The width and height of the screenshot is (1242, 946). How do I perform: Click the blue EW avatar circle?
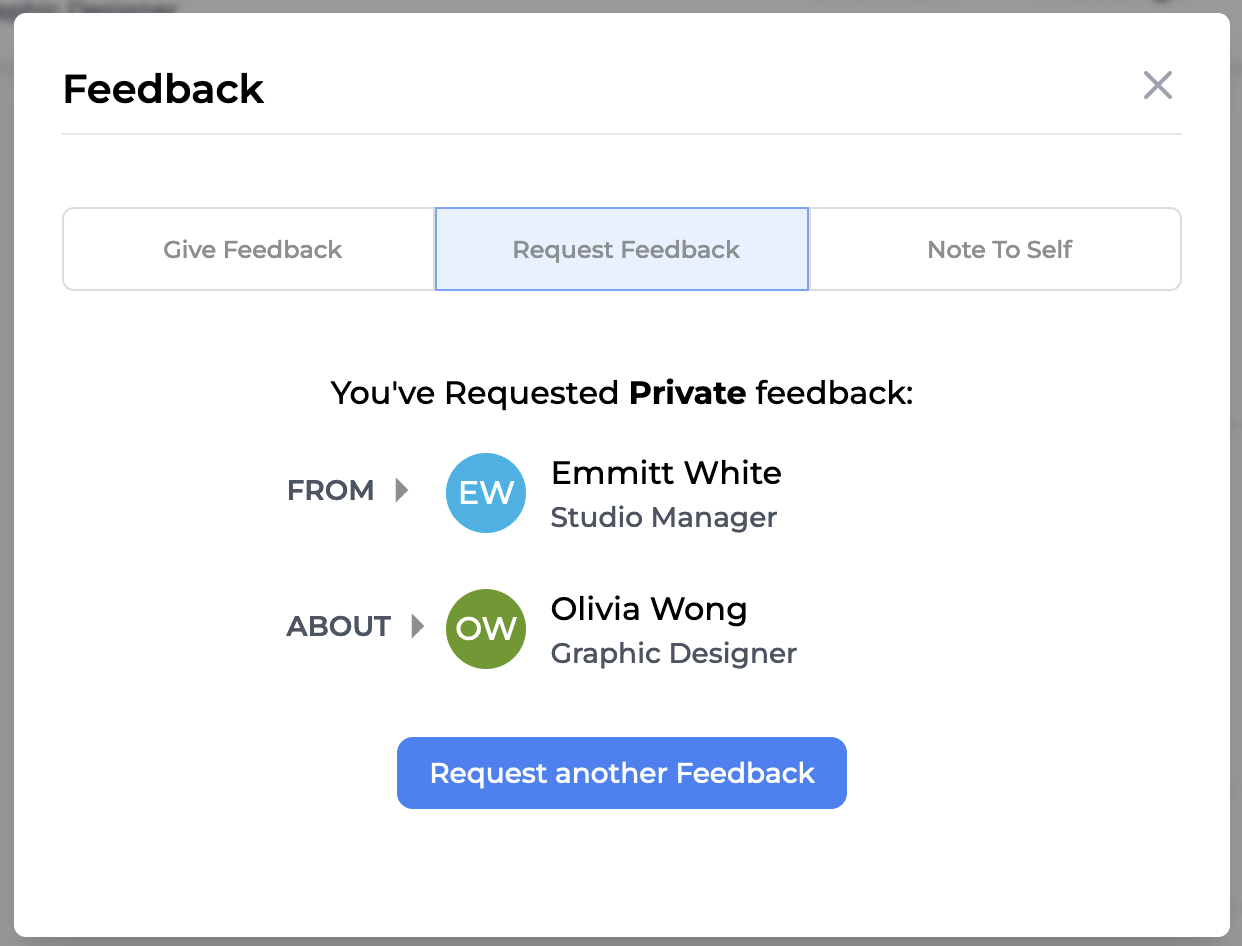(x=486, y=493)
